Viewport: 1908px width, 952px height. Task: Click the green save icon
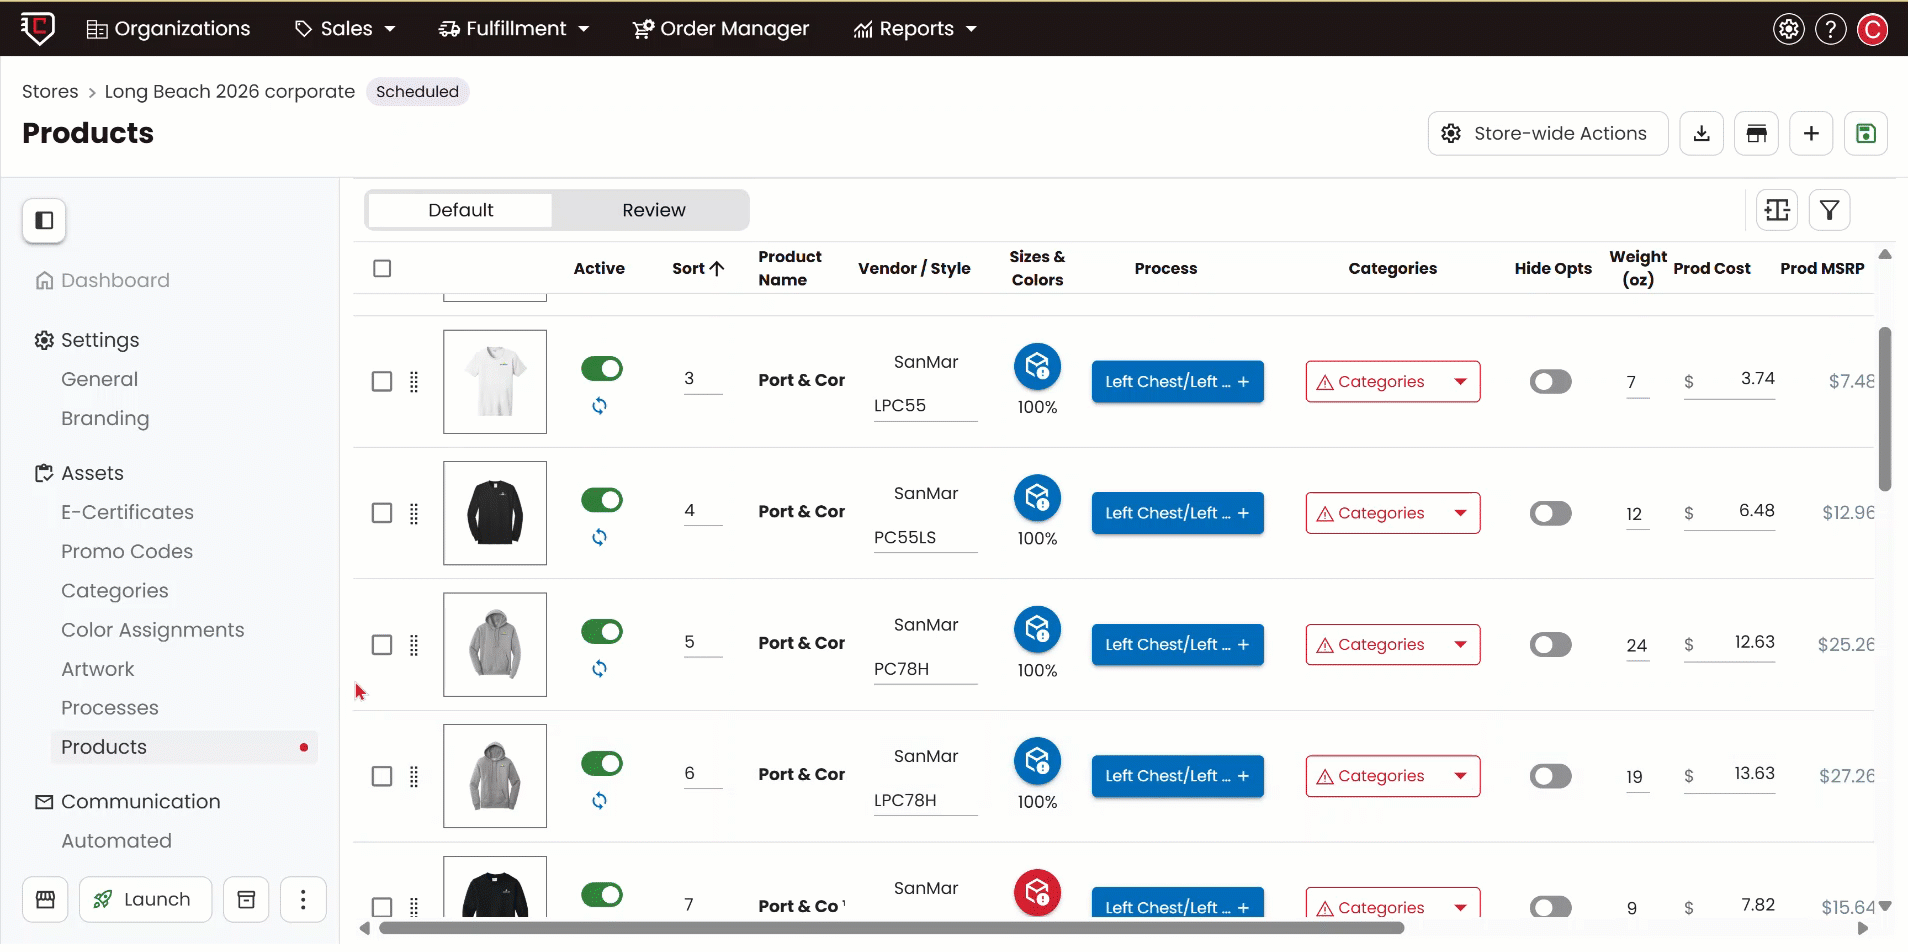click(1866, 133)
